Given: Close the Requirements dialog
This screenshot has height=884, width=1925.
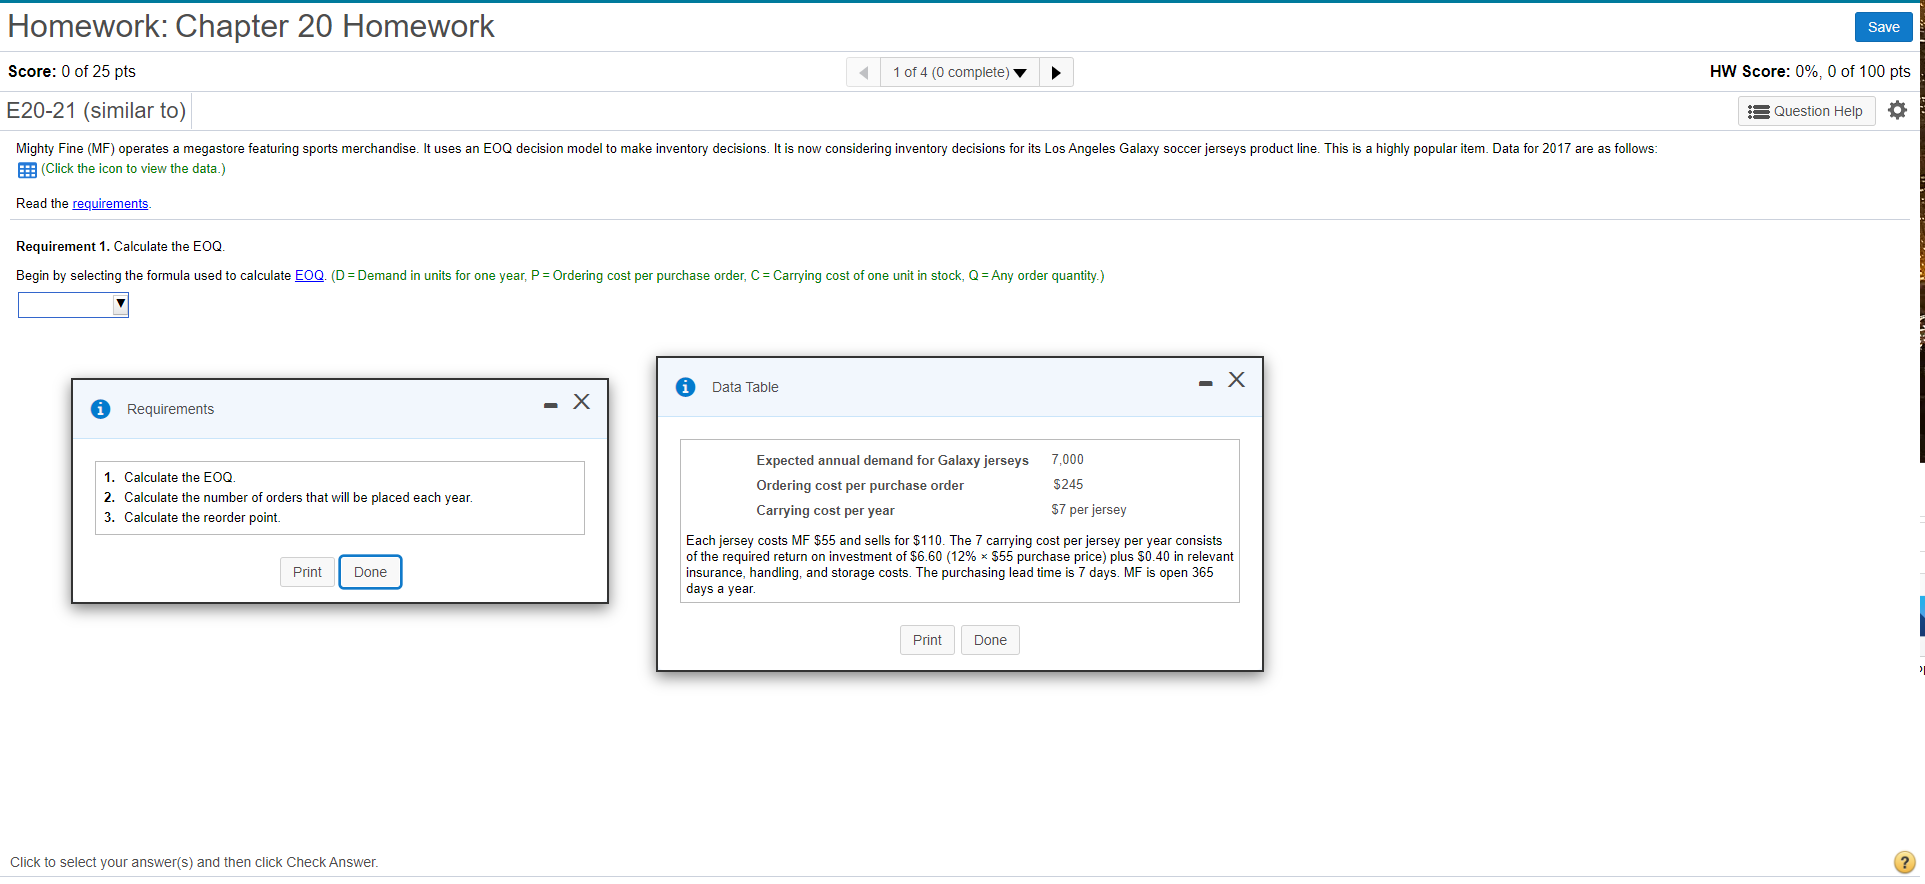Looking at the screenshot, I should (x=581, y=402).
